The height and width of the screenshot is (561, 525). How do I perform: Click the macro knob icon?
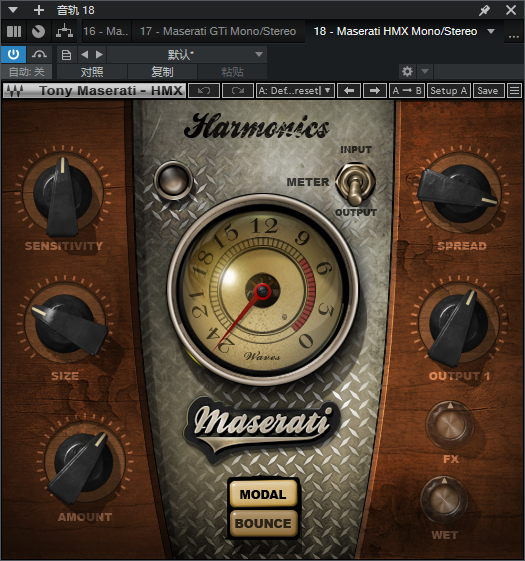point(38,31)
